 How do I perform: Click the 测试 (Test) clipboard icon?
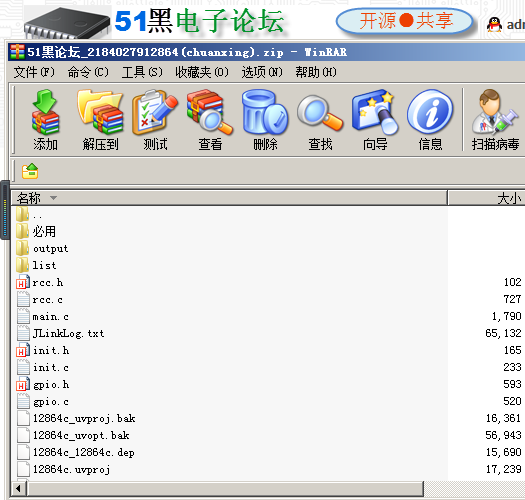tap(155, 112)
